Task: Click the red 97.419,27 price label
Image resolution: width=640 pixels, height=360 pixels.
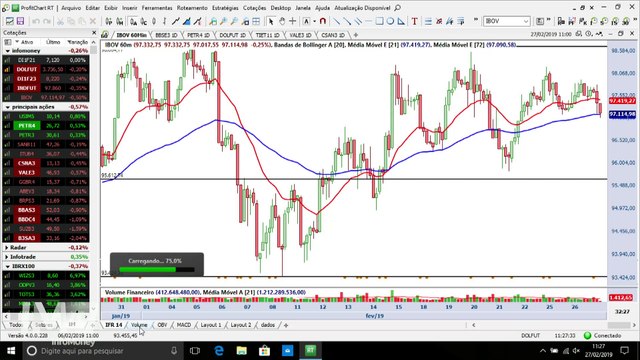Action: click(x=622, y=101)
